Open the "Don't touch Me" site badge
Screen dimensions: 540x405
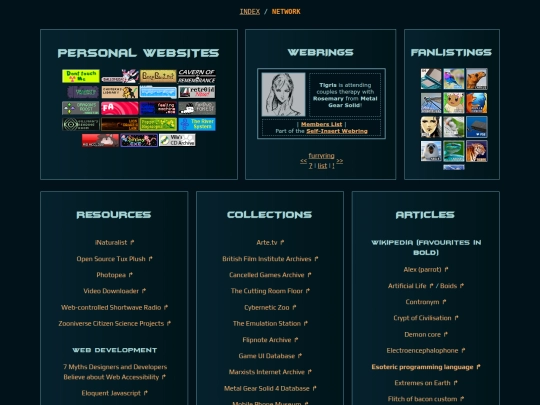[81, 76]
